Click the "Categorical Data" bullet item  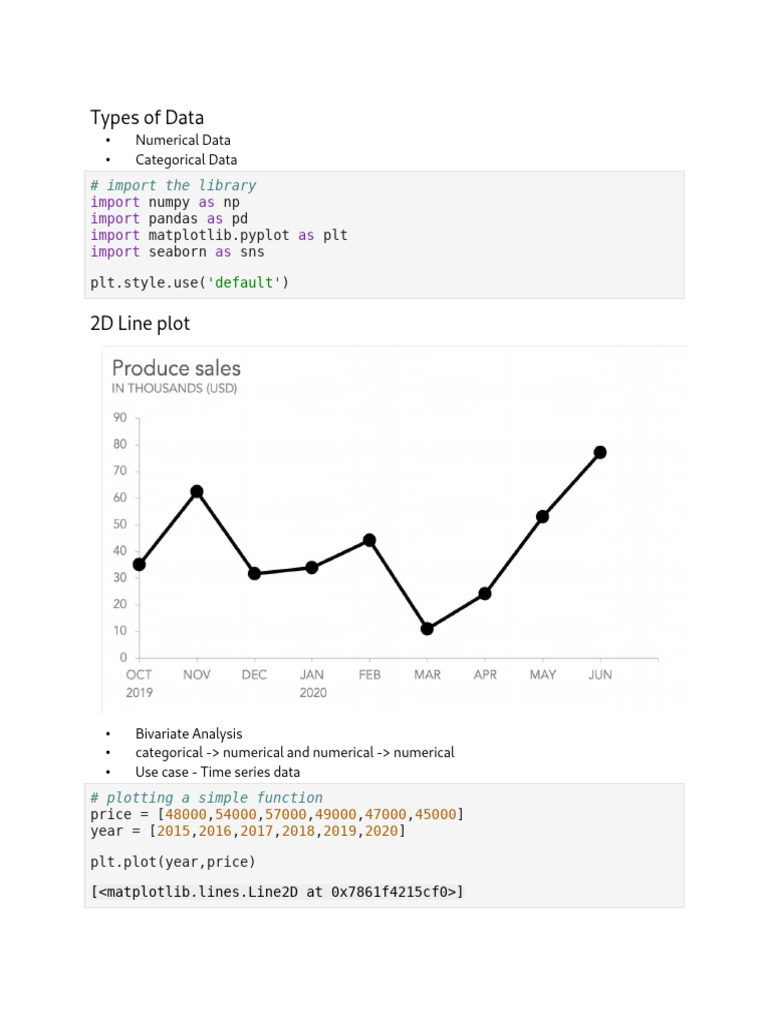(186, 160)
